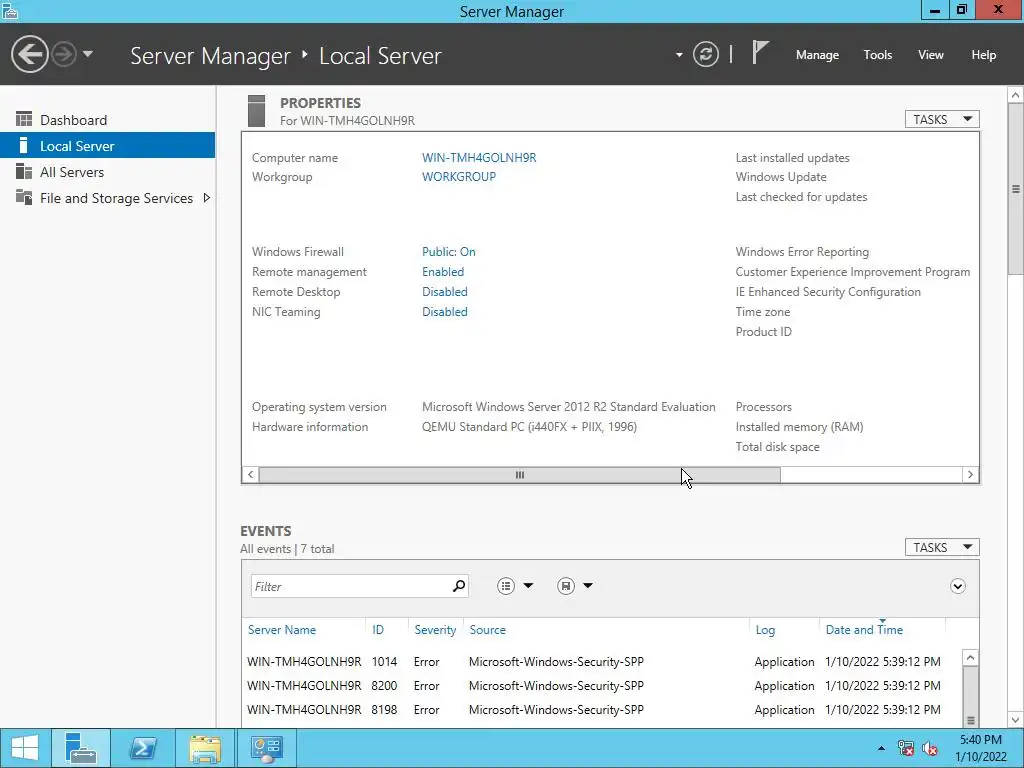Select event row with ID 1014
The height and width of the screenshot is (768, 1024).
pyautogui.click(x=601, y=662)
